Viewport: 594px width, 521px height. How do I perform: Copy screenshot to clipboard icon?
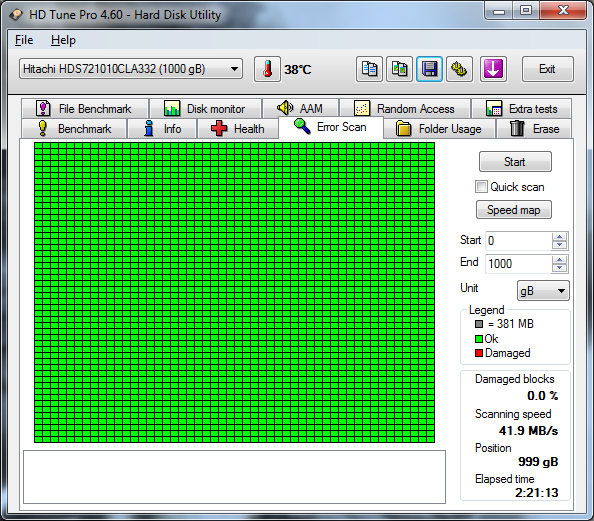(x=399, y=69)
